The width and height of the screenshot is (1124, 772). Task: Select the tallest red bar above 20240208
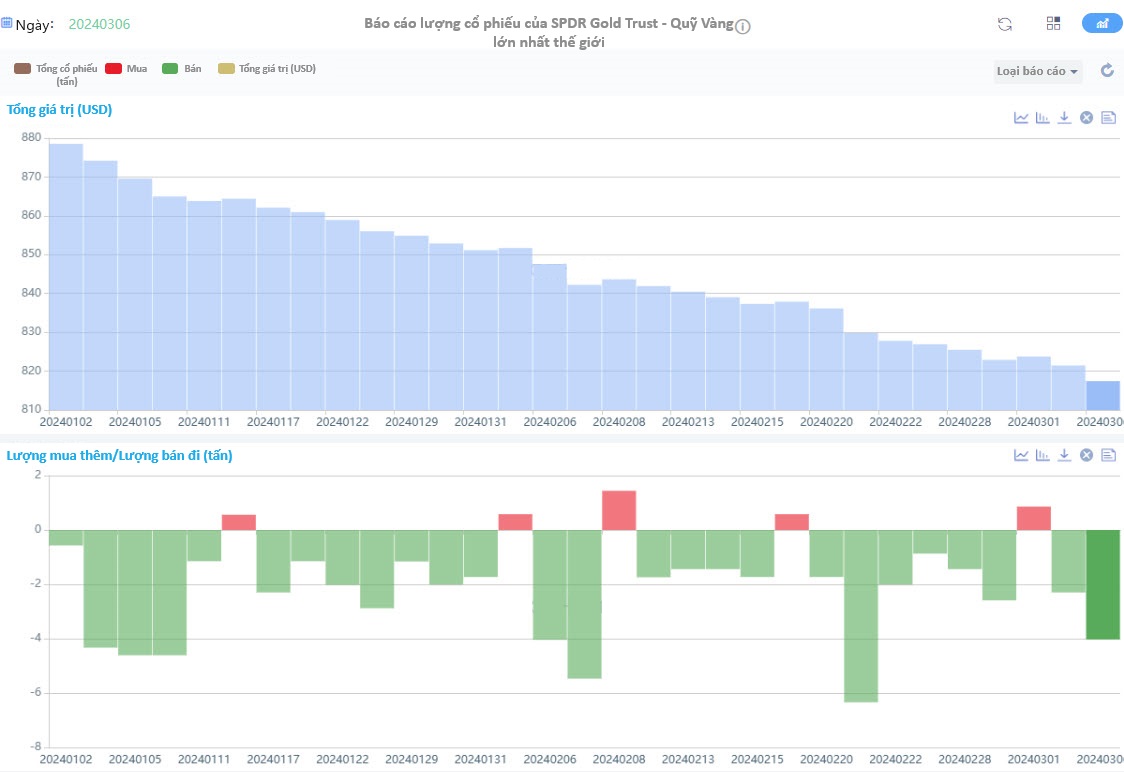[619, 510]
